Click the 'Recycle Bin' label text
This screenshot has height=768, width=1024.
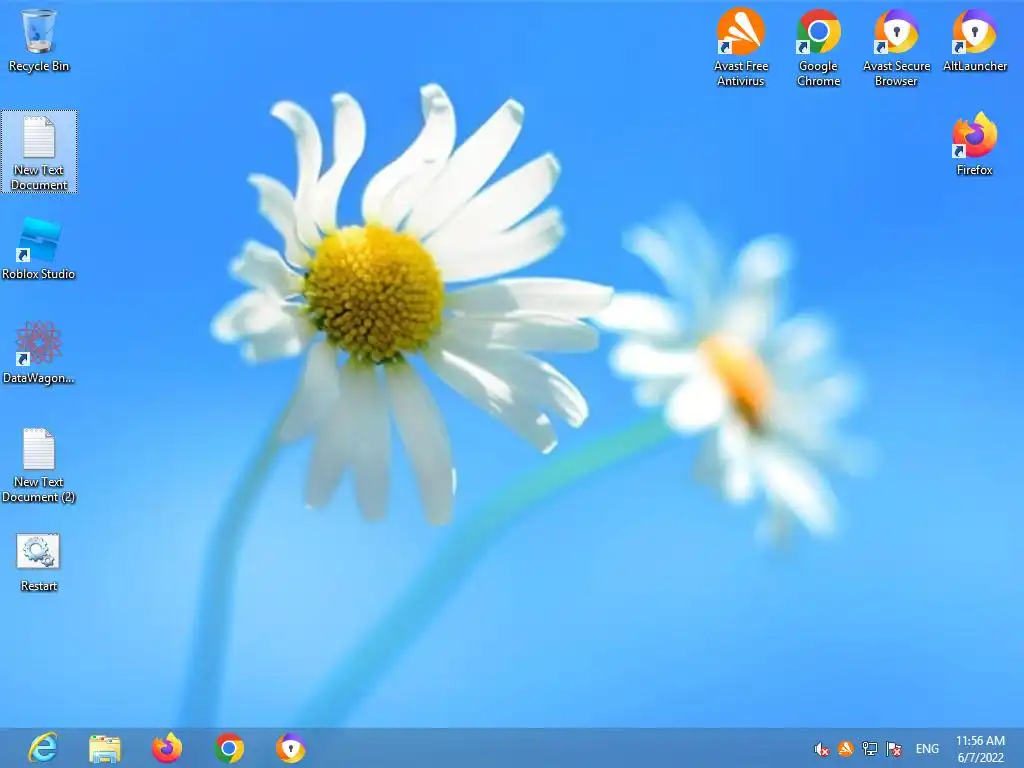tap(39, 66)
